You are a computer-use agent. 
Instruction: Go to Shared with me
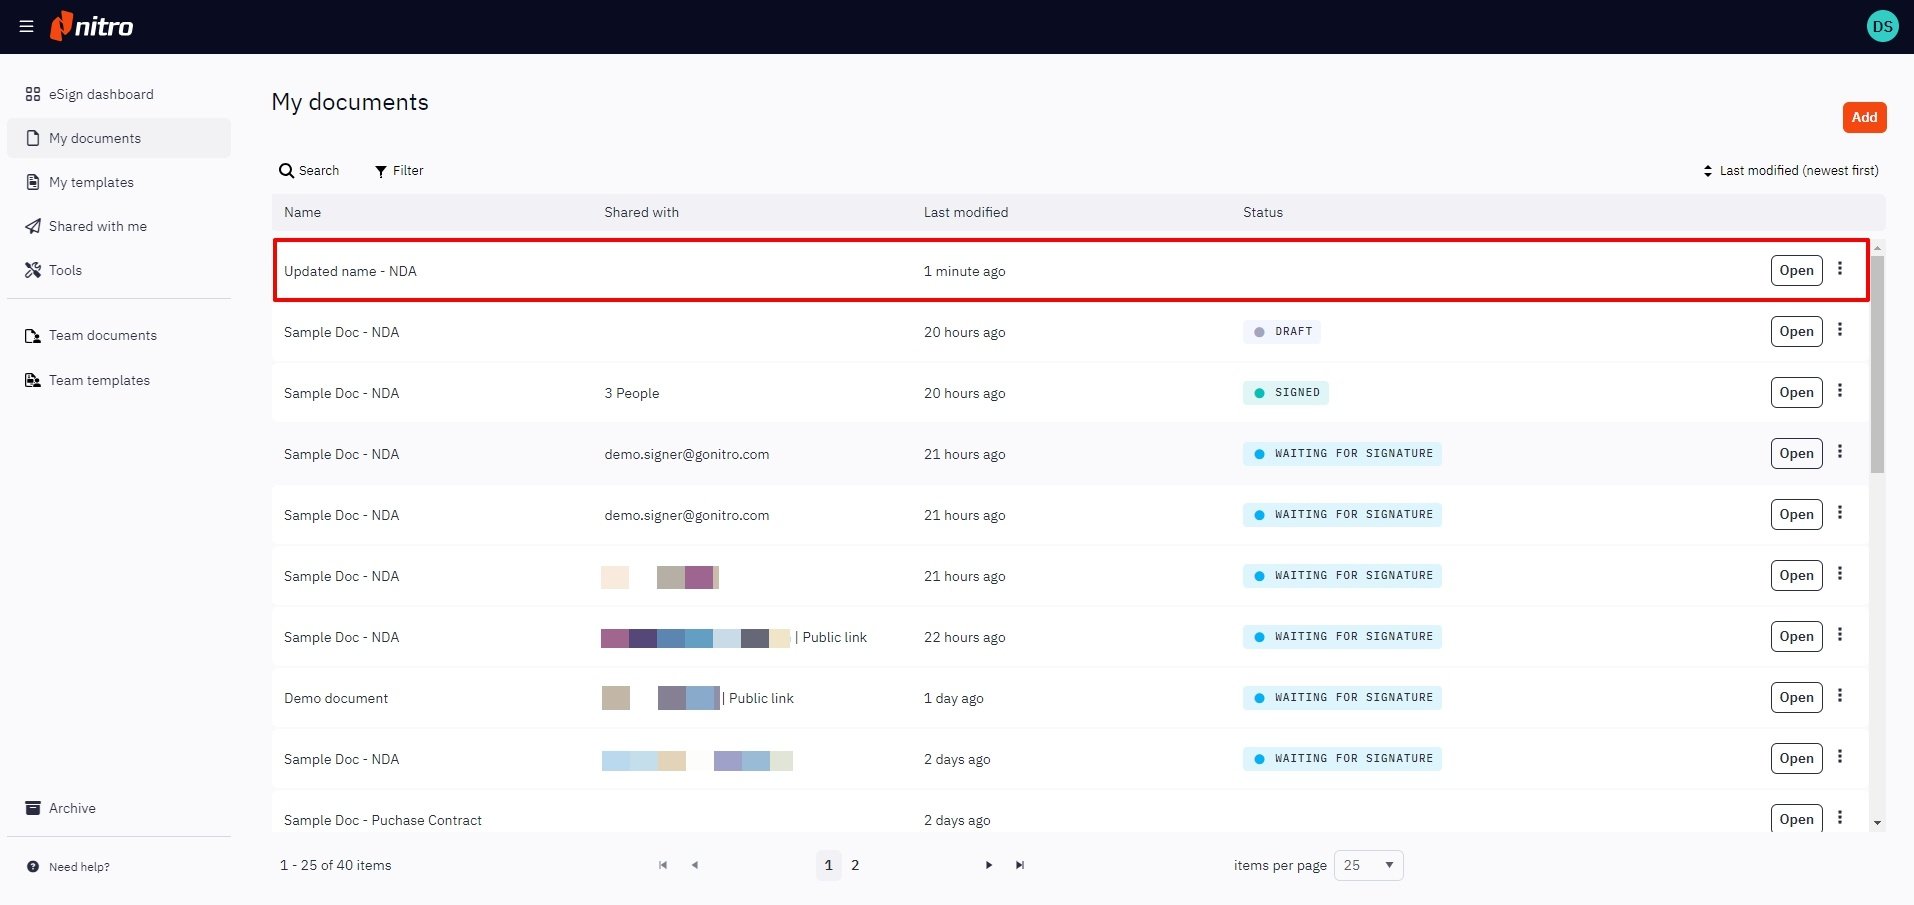point(97,226)
